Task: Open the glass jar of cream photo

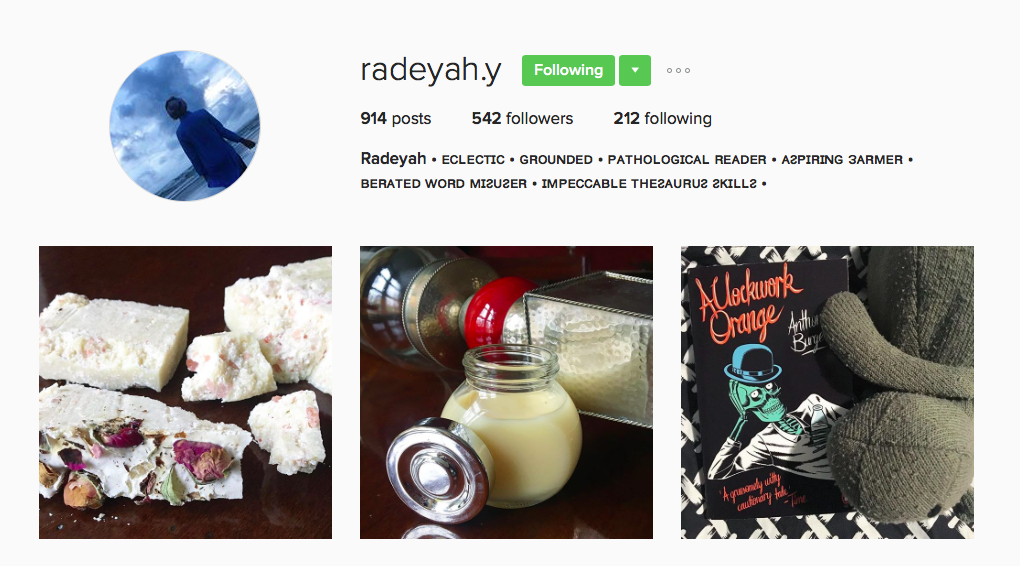Action: coord(506,392)
